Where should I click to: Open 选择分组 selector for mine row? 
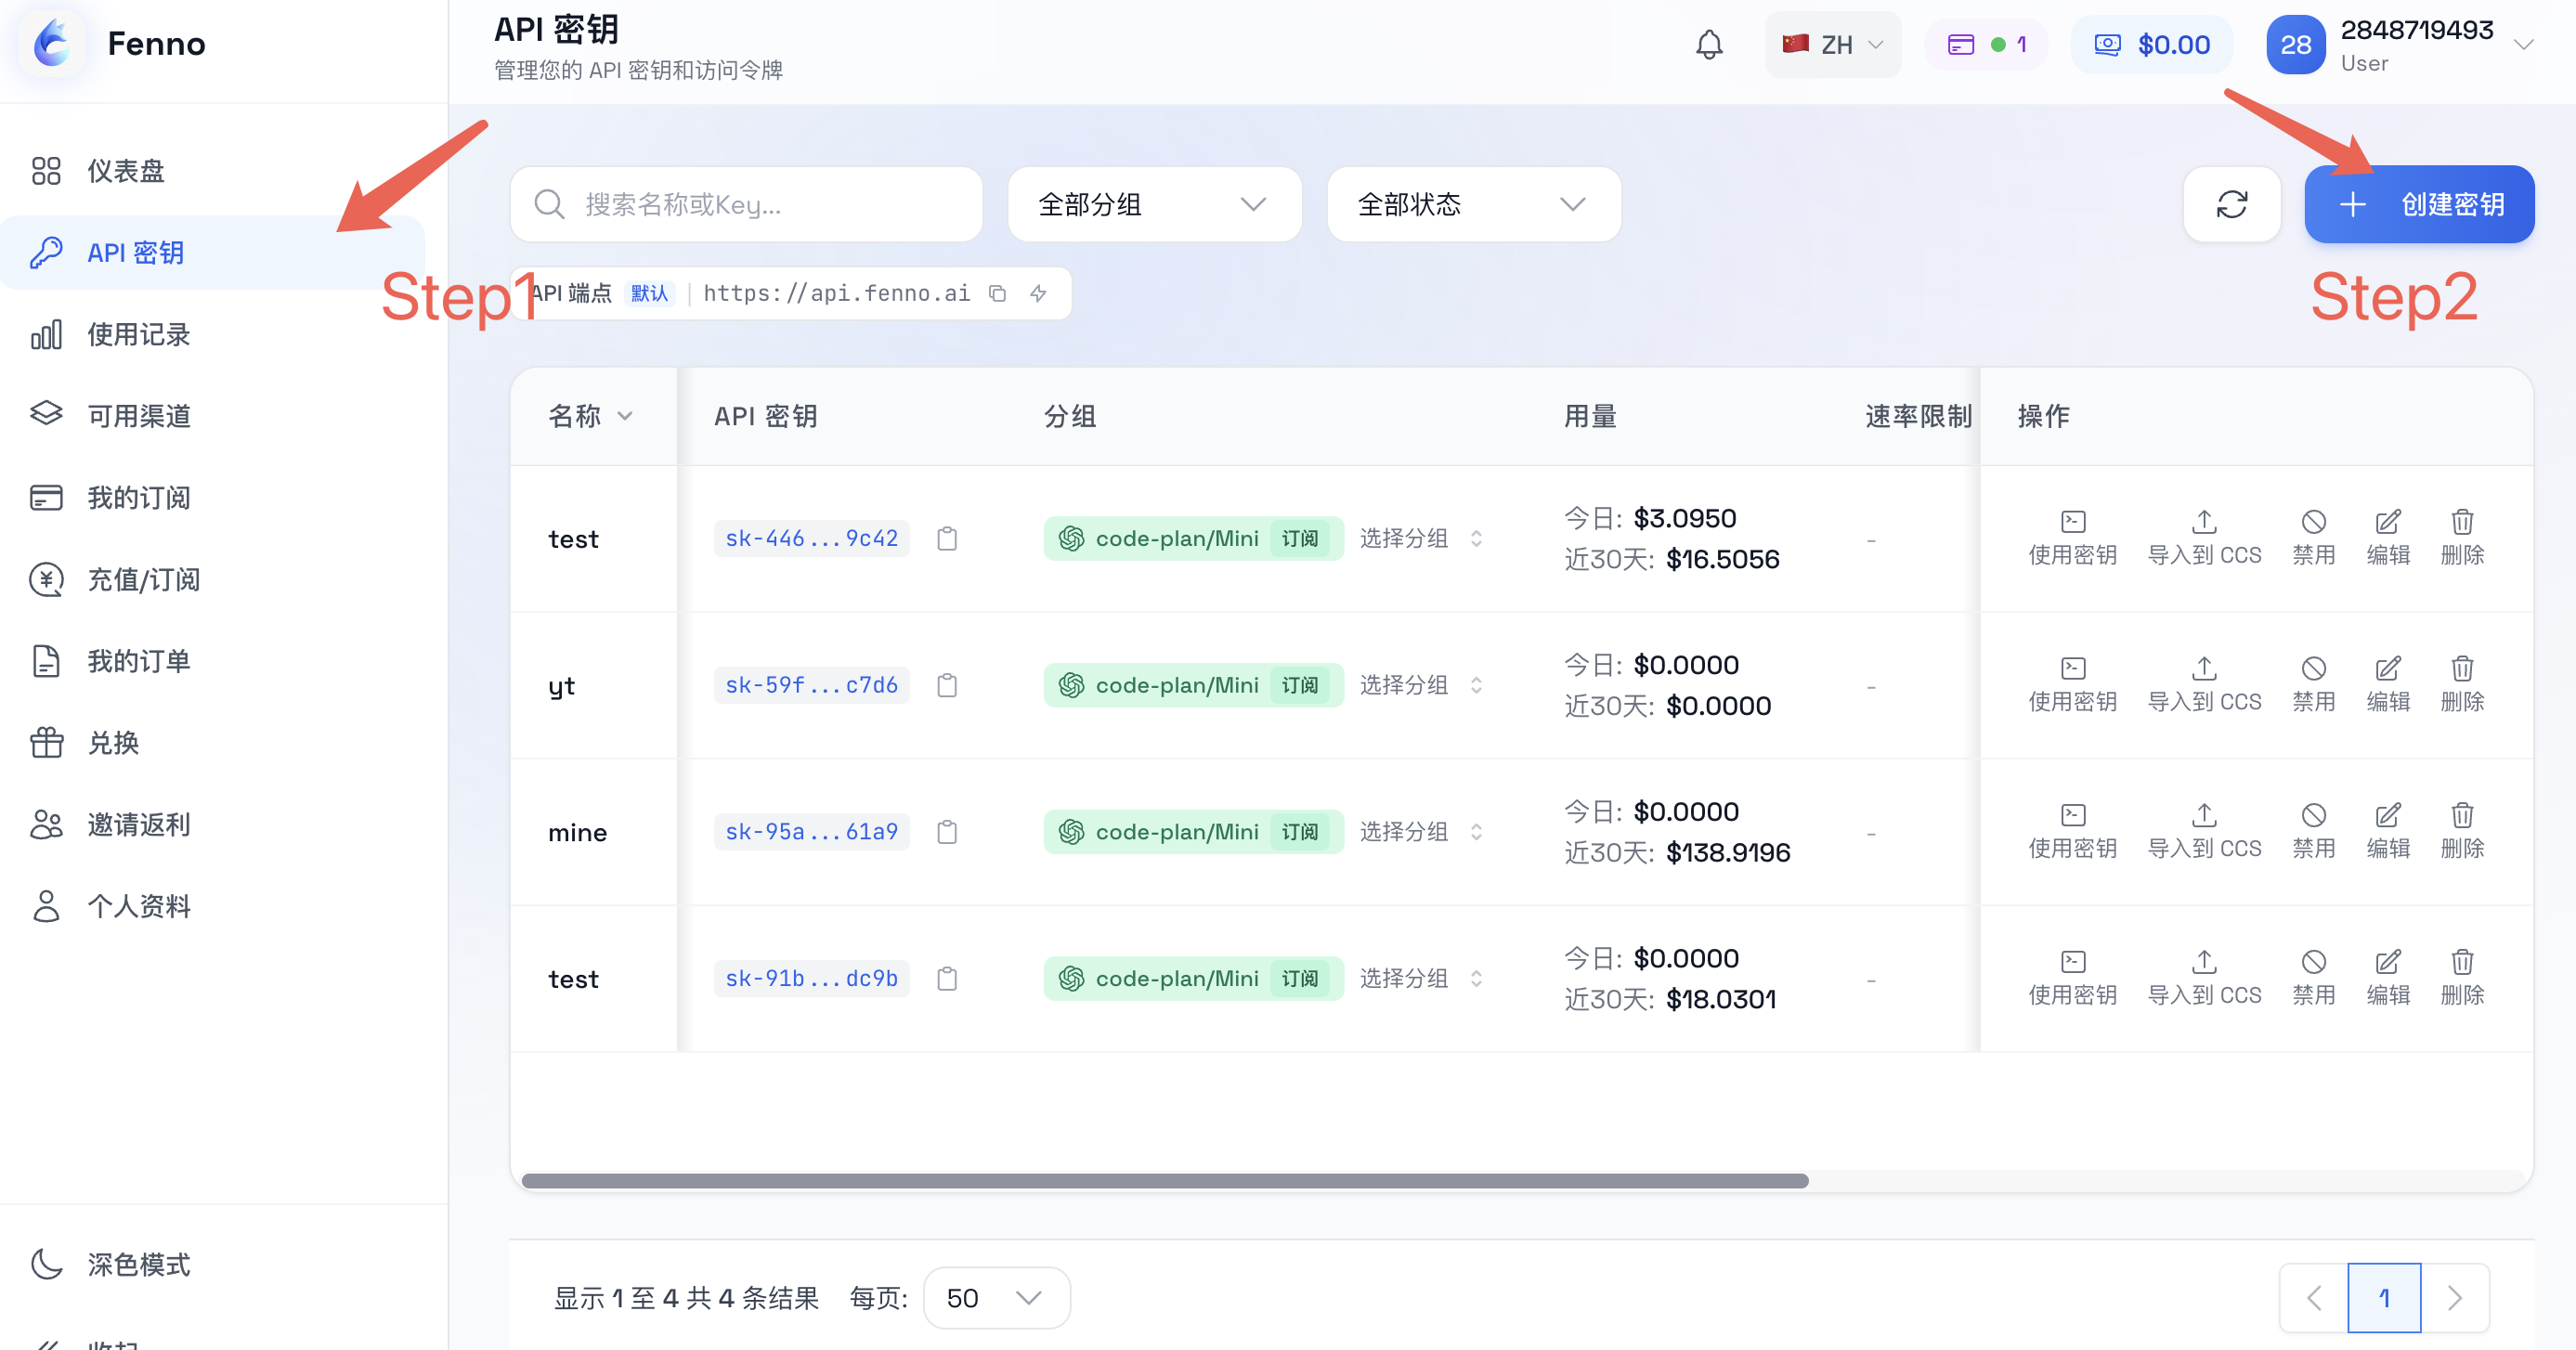click(1420, 832)
